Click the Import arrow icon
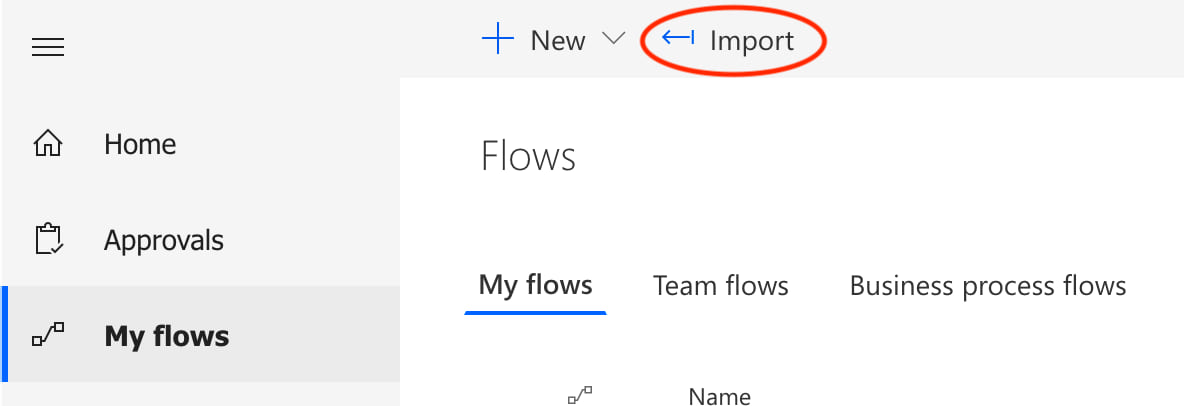This screenshot has width=1184, height=406. coord(678,38)
